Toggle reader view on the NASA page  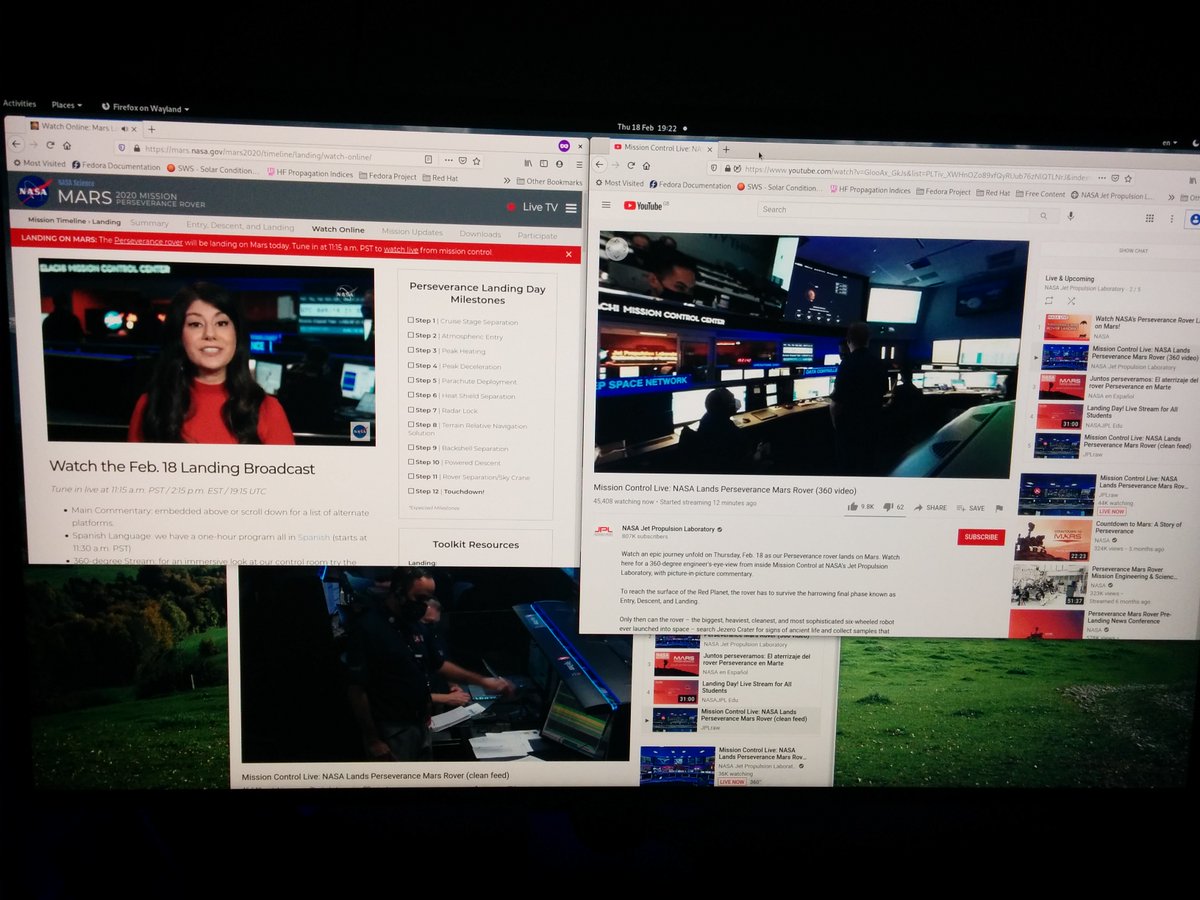[428, 159]
